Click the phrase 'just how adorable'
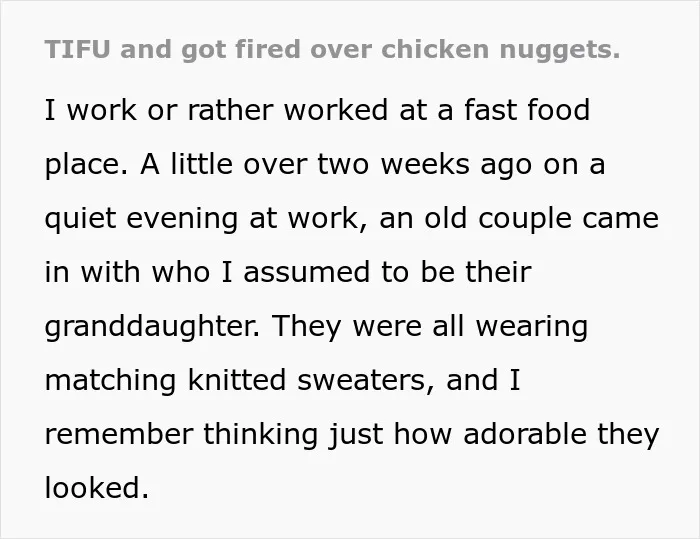Screen dimensions: 700x539 [x=458, y=435]
